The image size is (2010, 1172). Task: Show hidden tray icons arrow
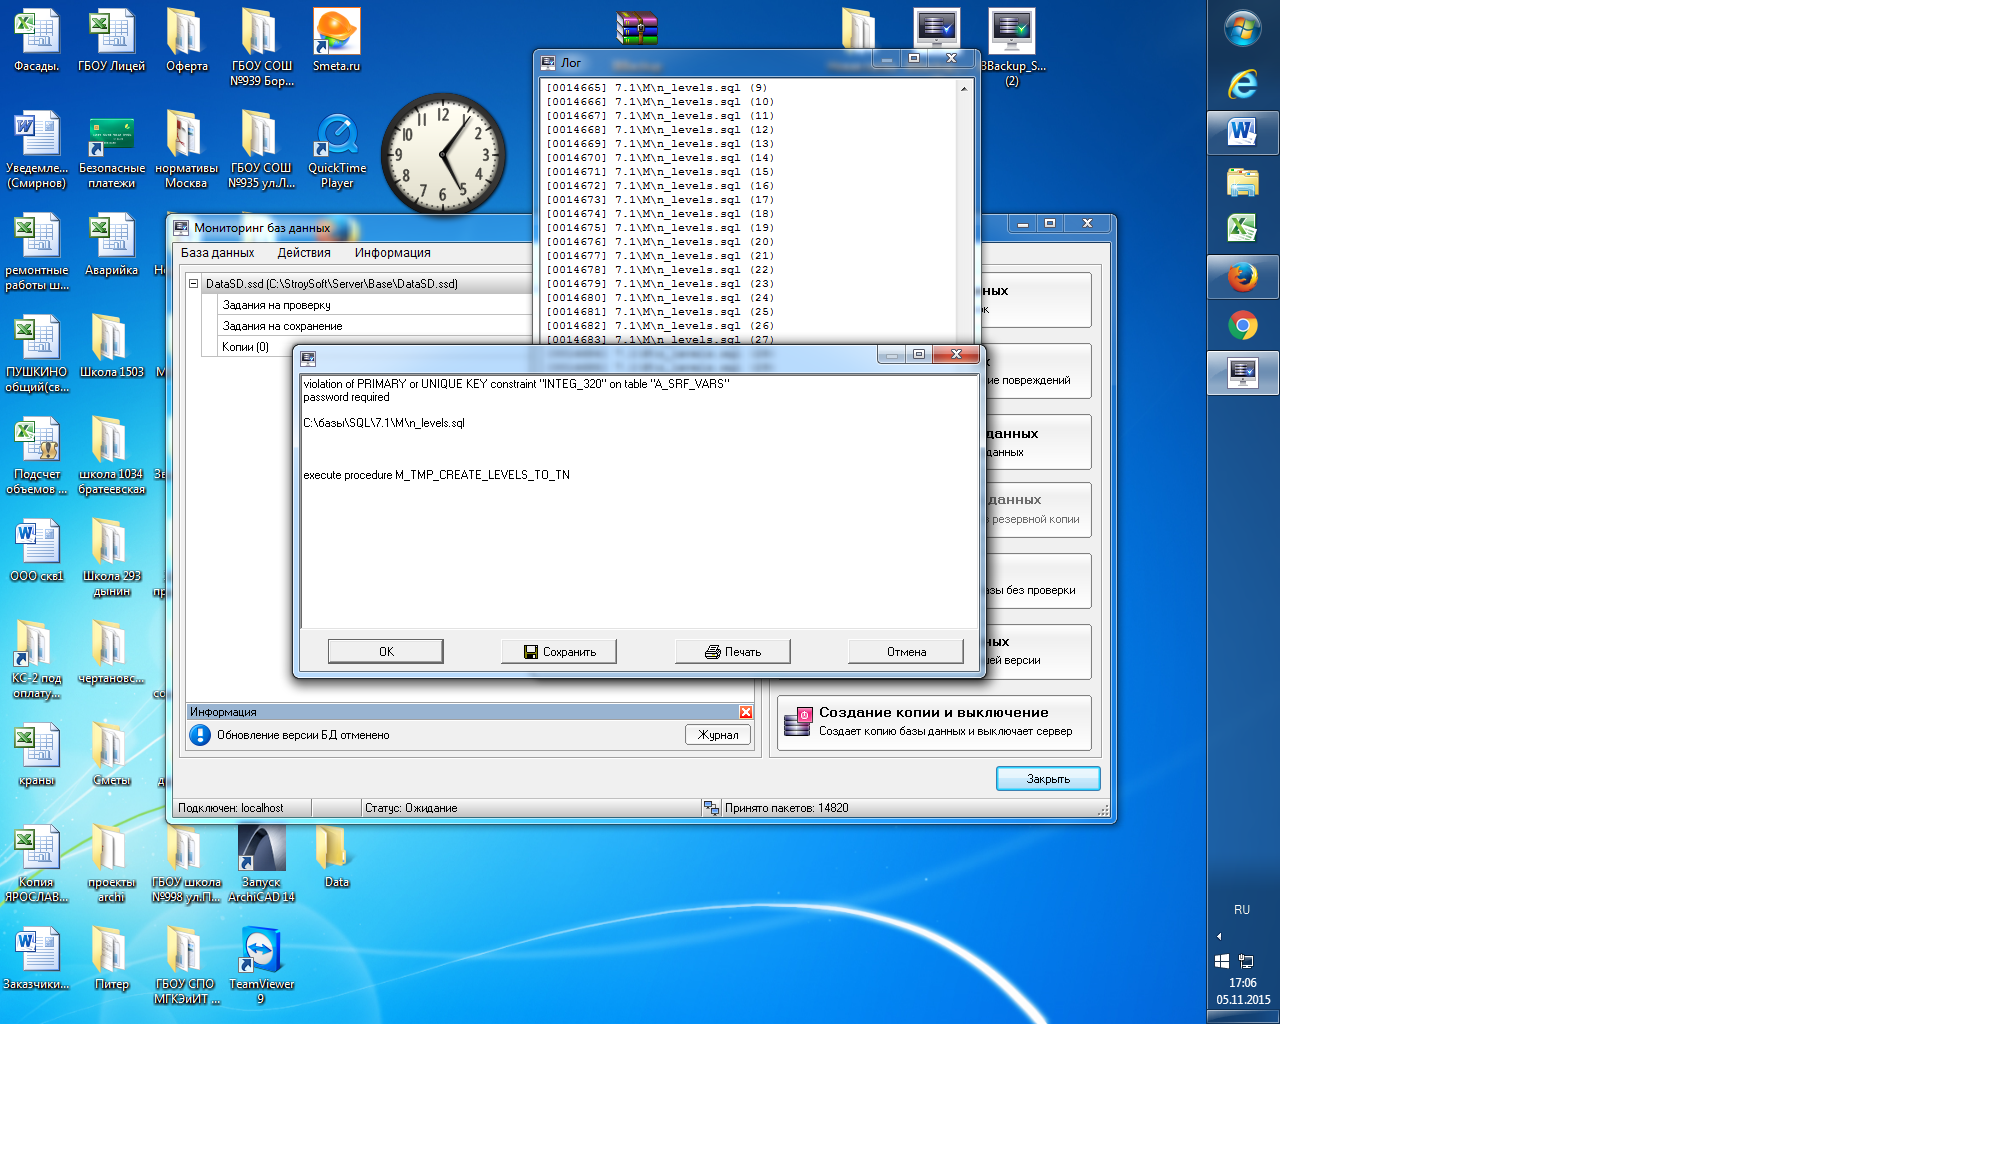1219,937
